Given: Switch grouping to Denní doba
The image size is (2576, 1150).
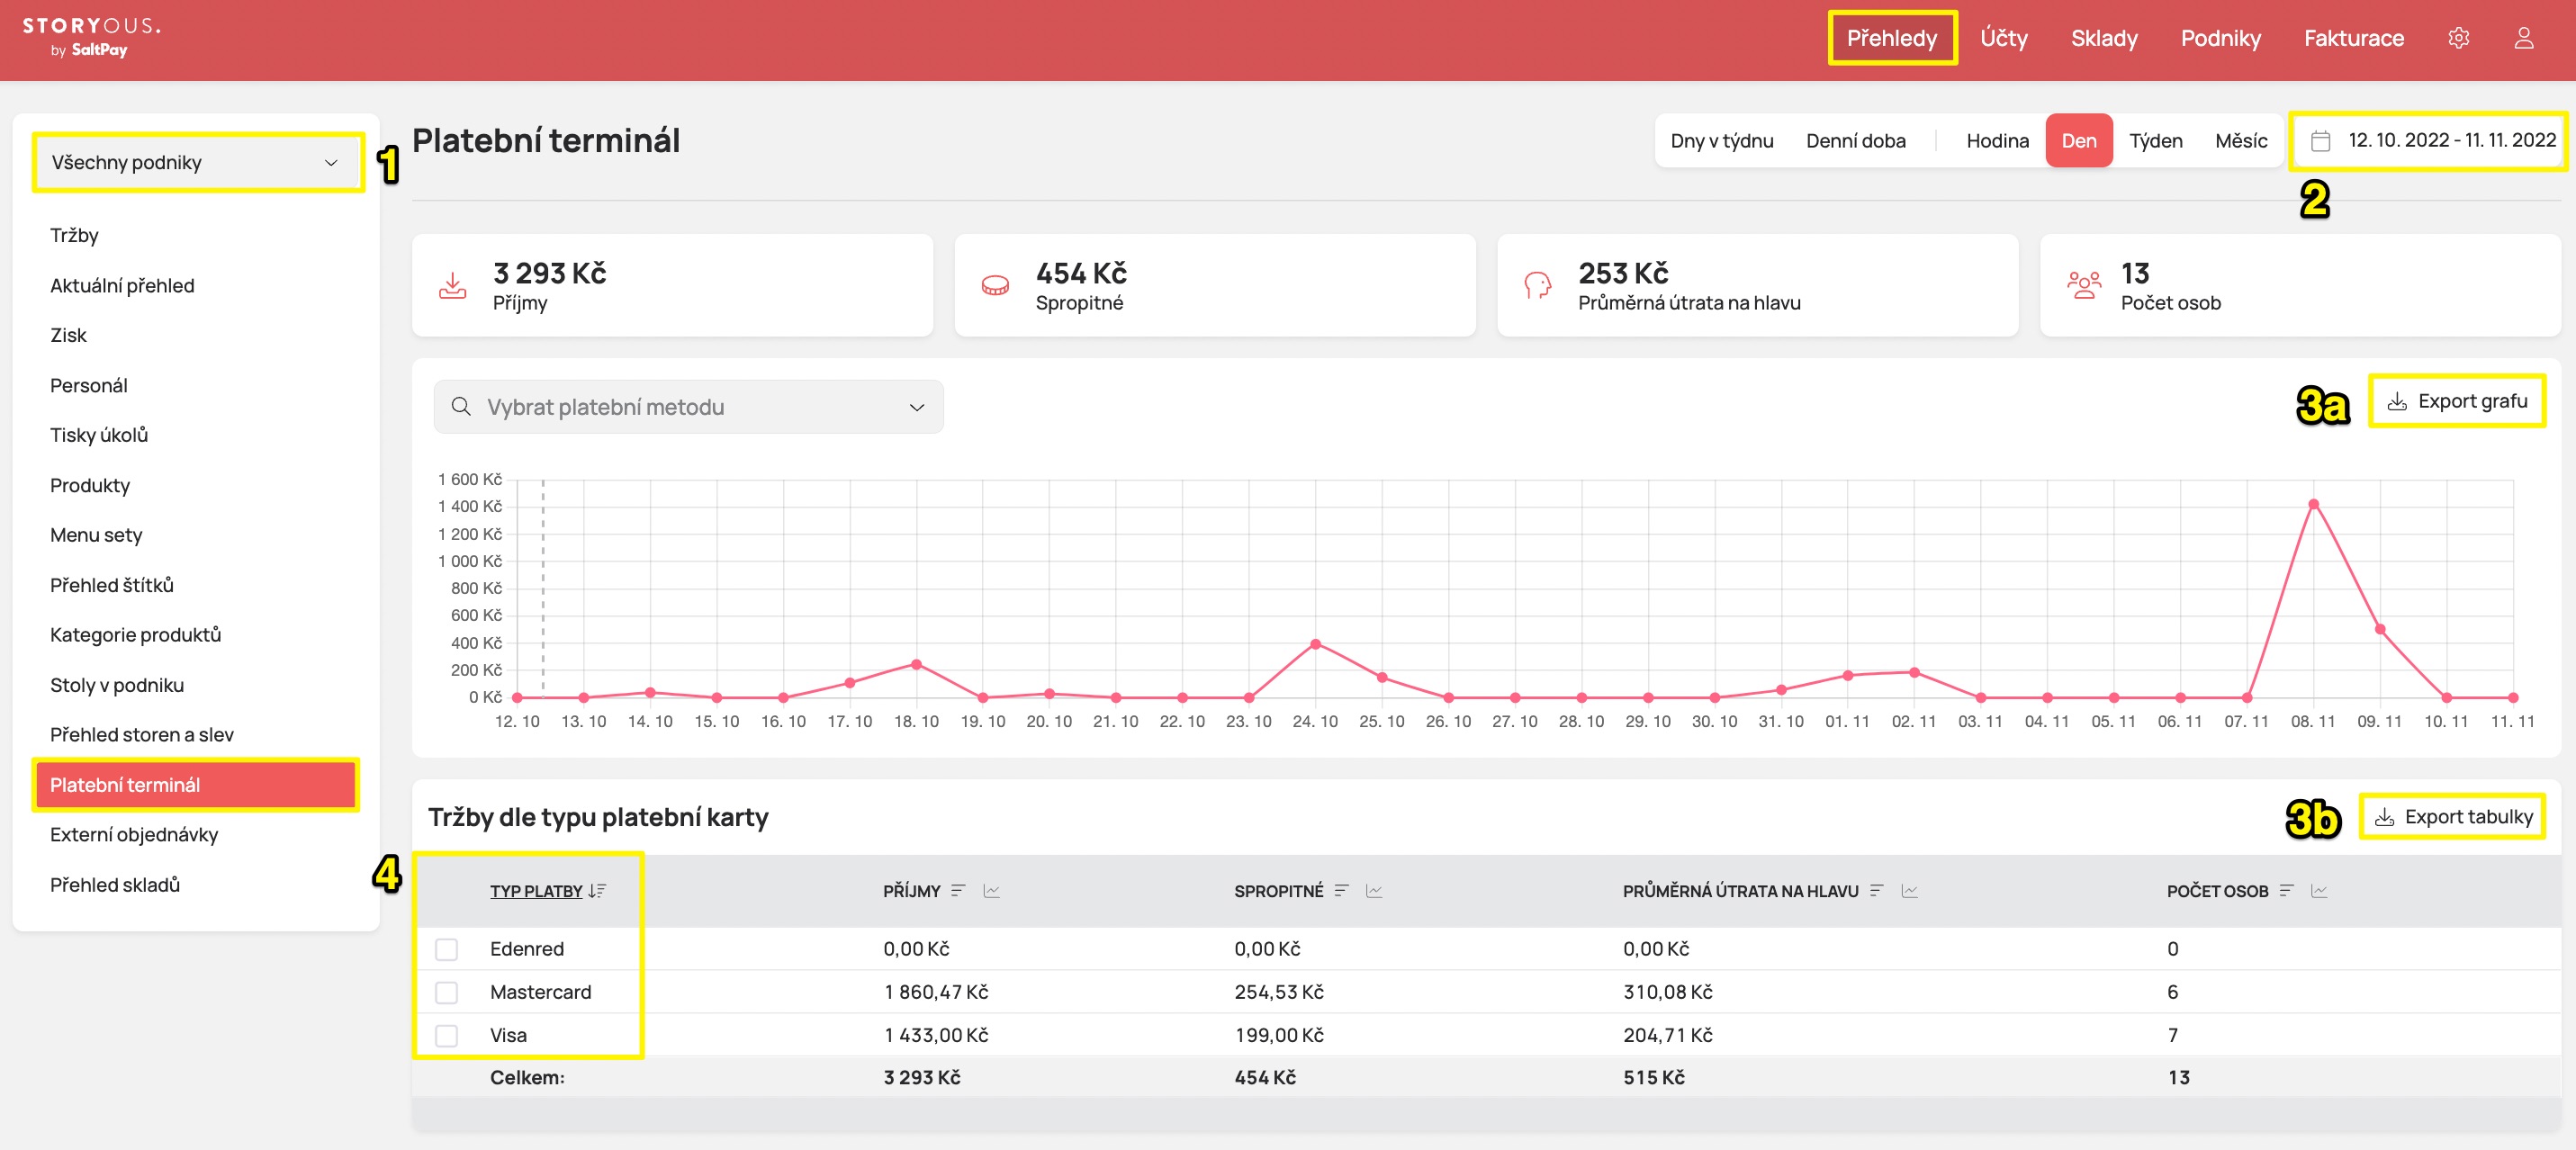Looking at the screenshot, I should point(1855,141).
